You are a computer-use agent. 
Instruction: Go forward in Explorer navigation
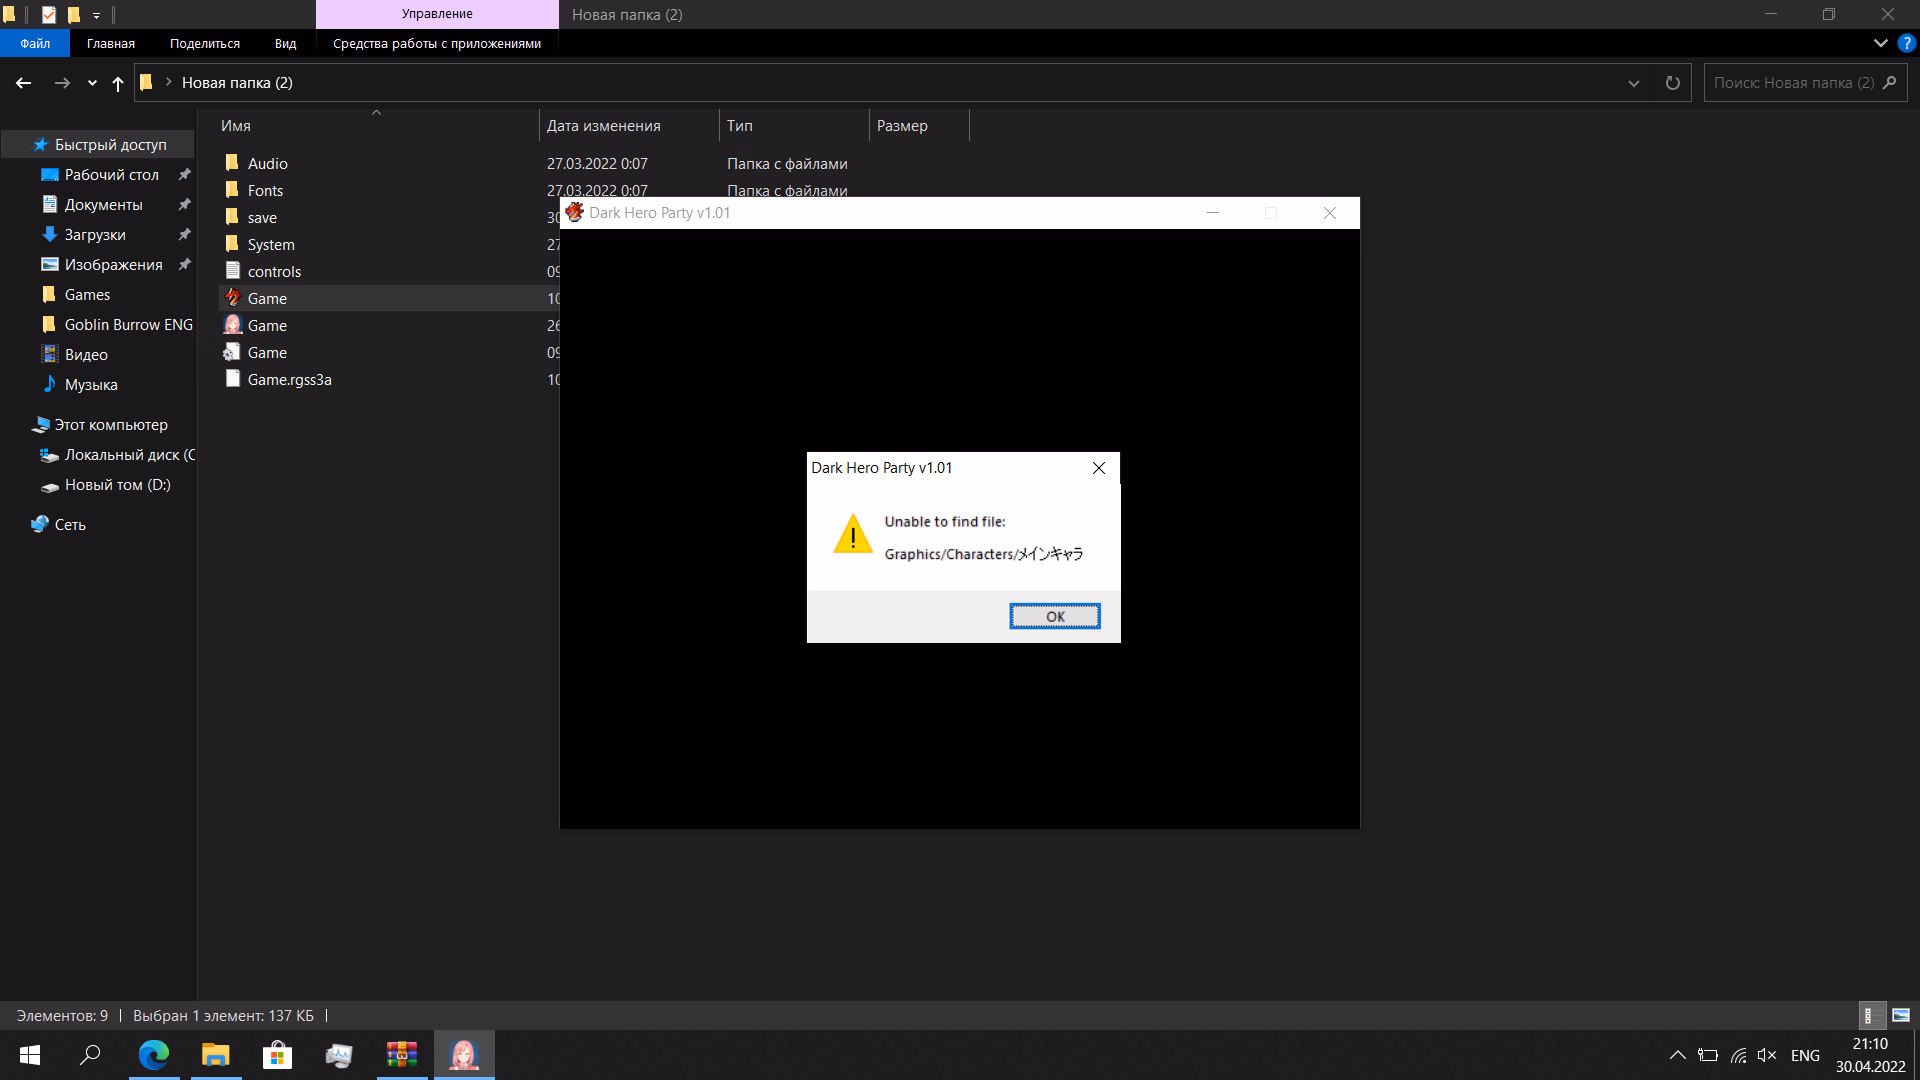(62, 83)
